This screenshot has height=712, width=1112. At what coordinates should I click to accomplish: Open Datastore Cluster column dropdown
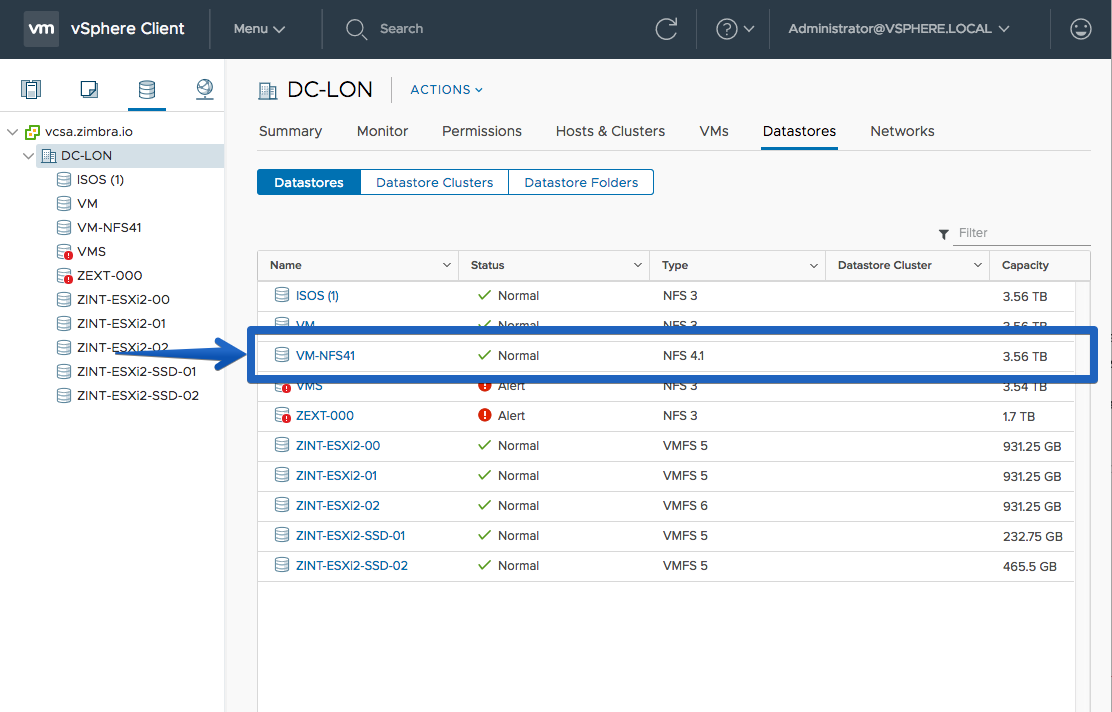[977, 265]
